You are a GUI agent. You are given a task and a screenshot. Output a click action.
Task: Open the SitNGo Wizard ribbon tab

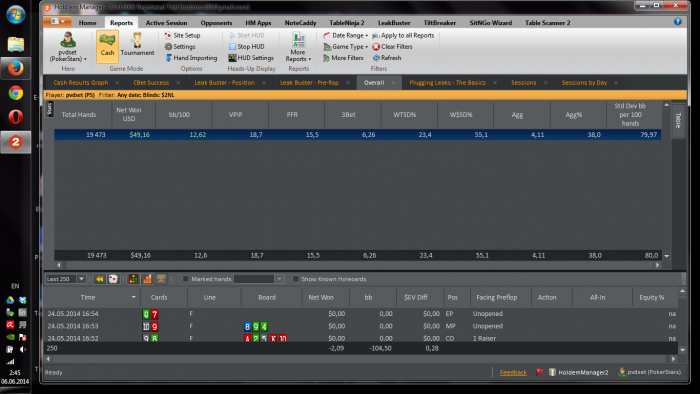pos(491,23)
